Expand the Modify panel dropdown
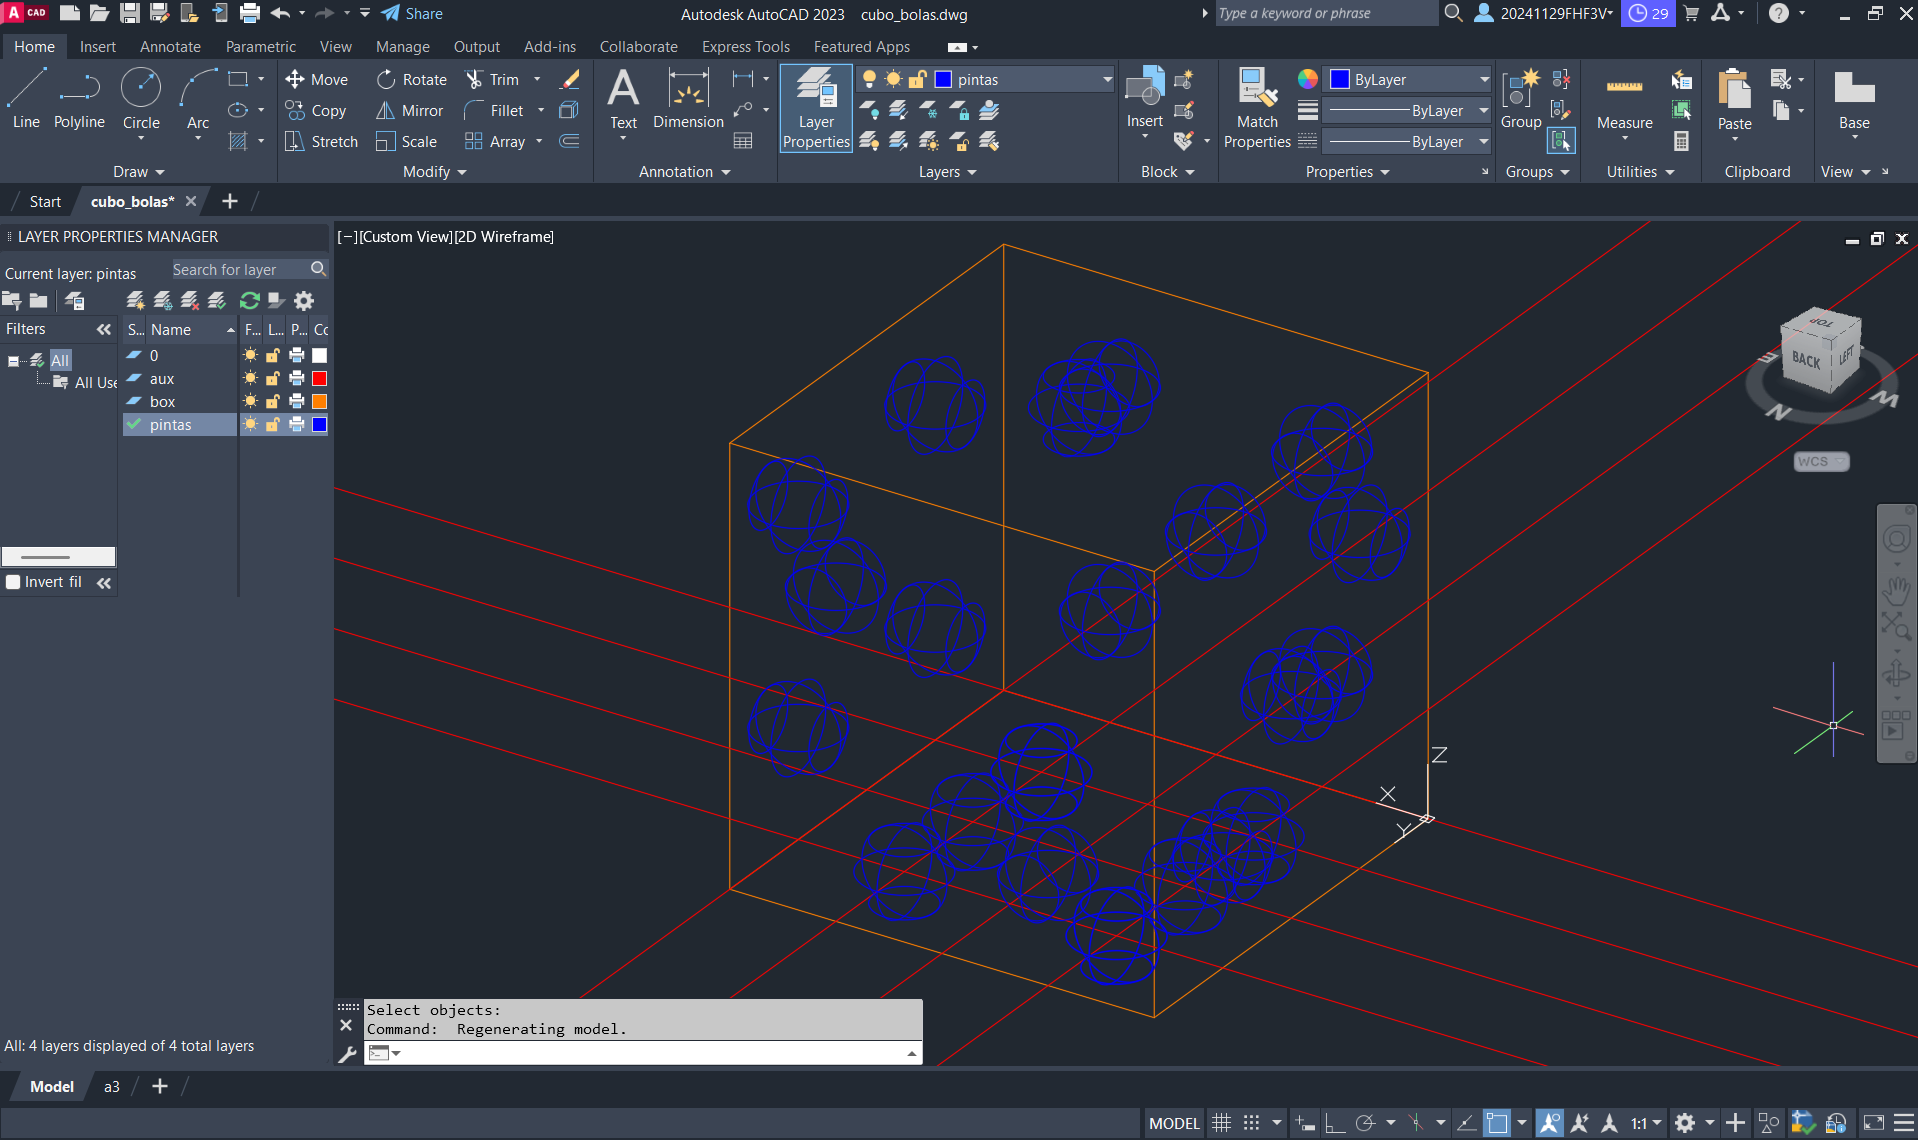Screen dimensions: 1918x1140 pos(435,172)
